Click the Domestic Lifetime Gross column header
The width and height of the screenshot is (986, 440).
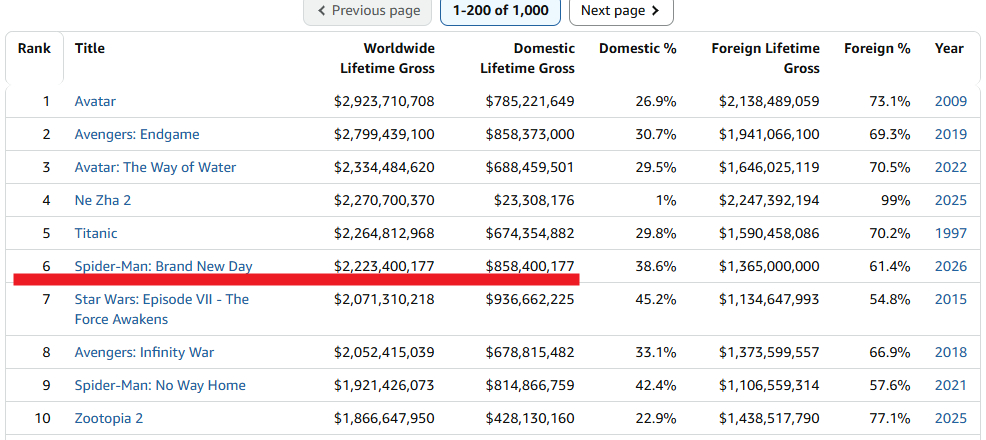[528, 58]
